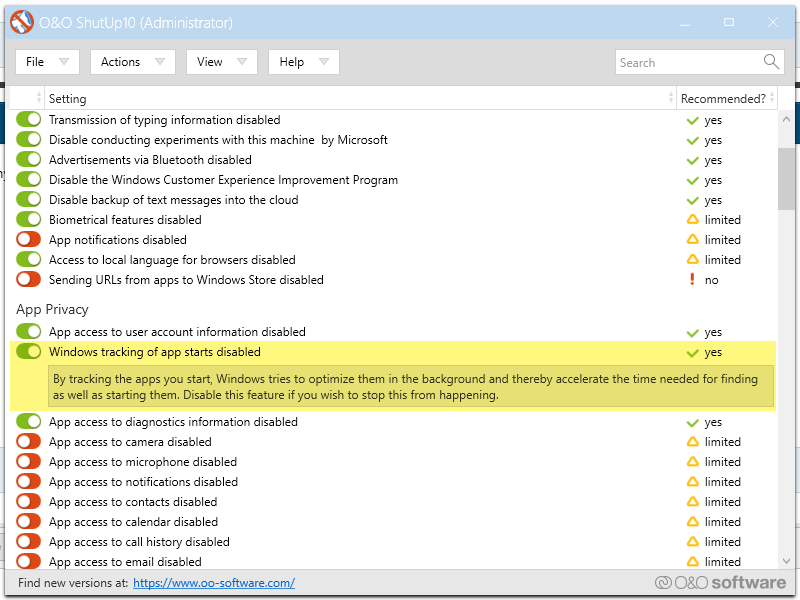The width and height of the screenshot is (800, 600).
Task: Enable App access to contacts disabled
Action: (x=29, y=501)
